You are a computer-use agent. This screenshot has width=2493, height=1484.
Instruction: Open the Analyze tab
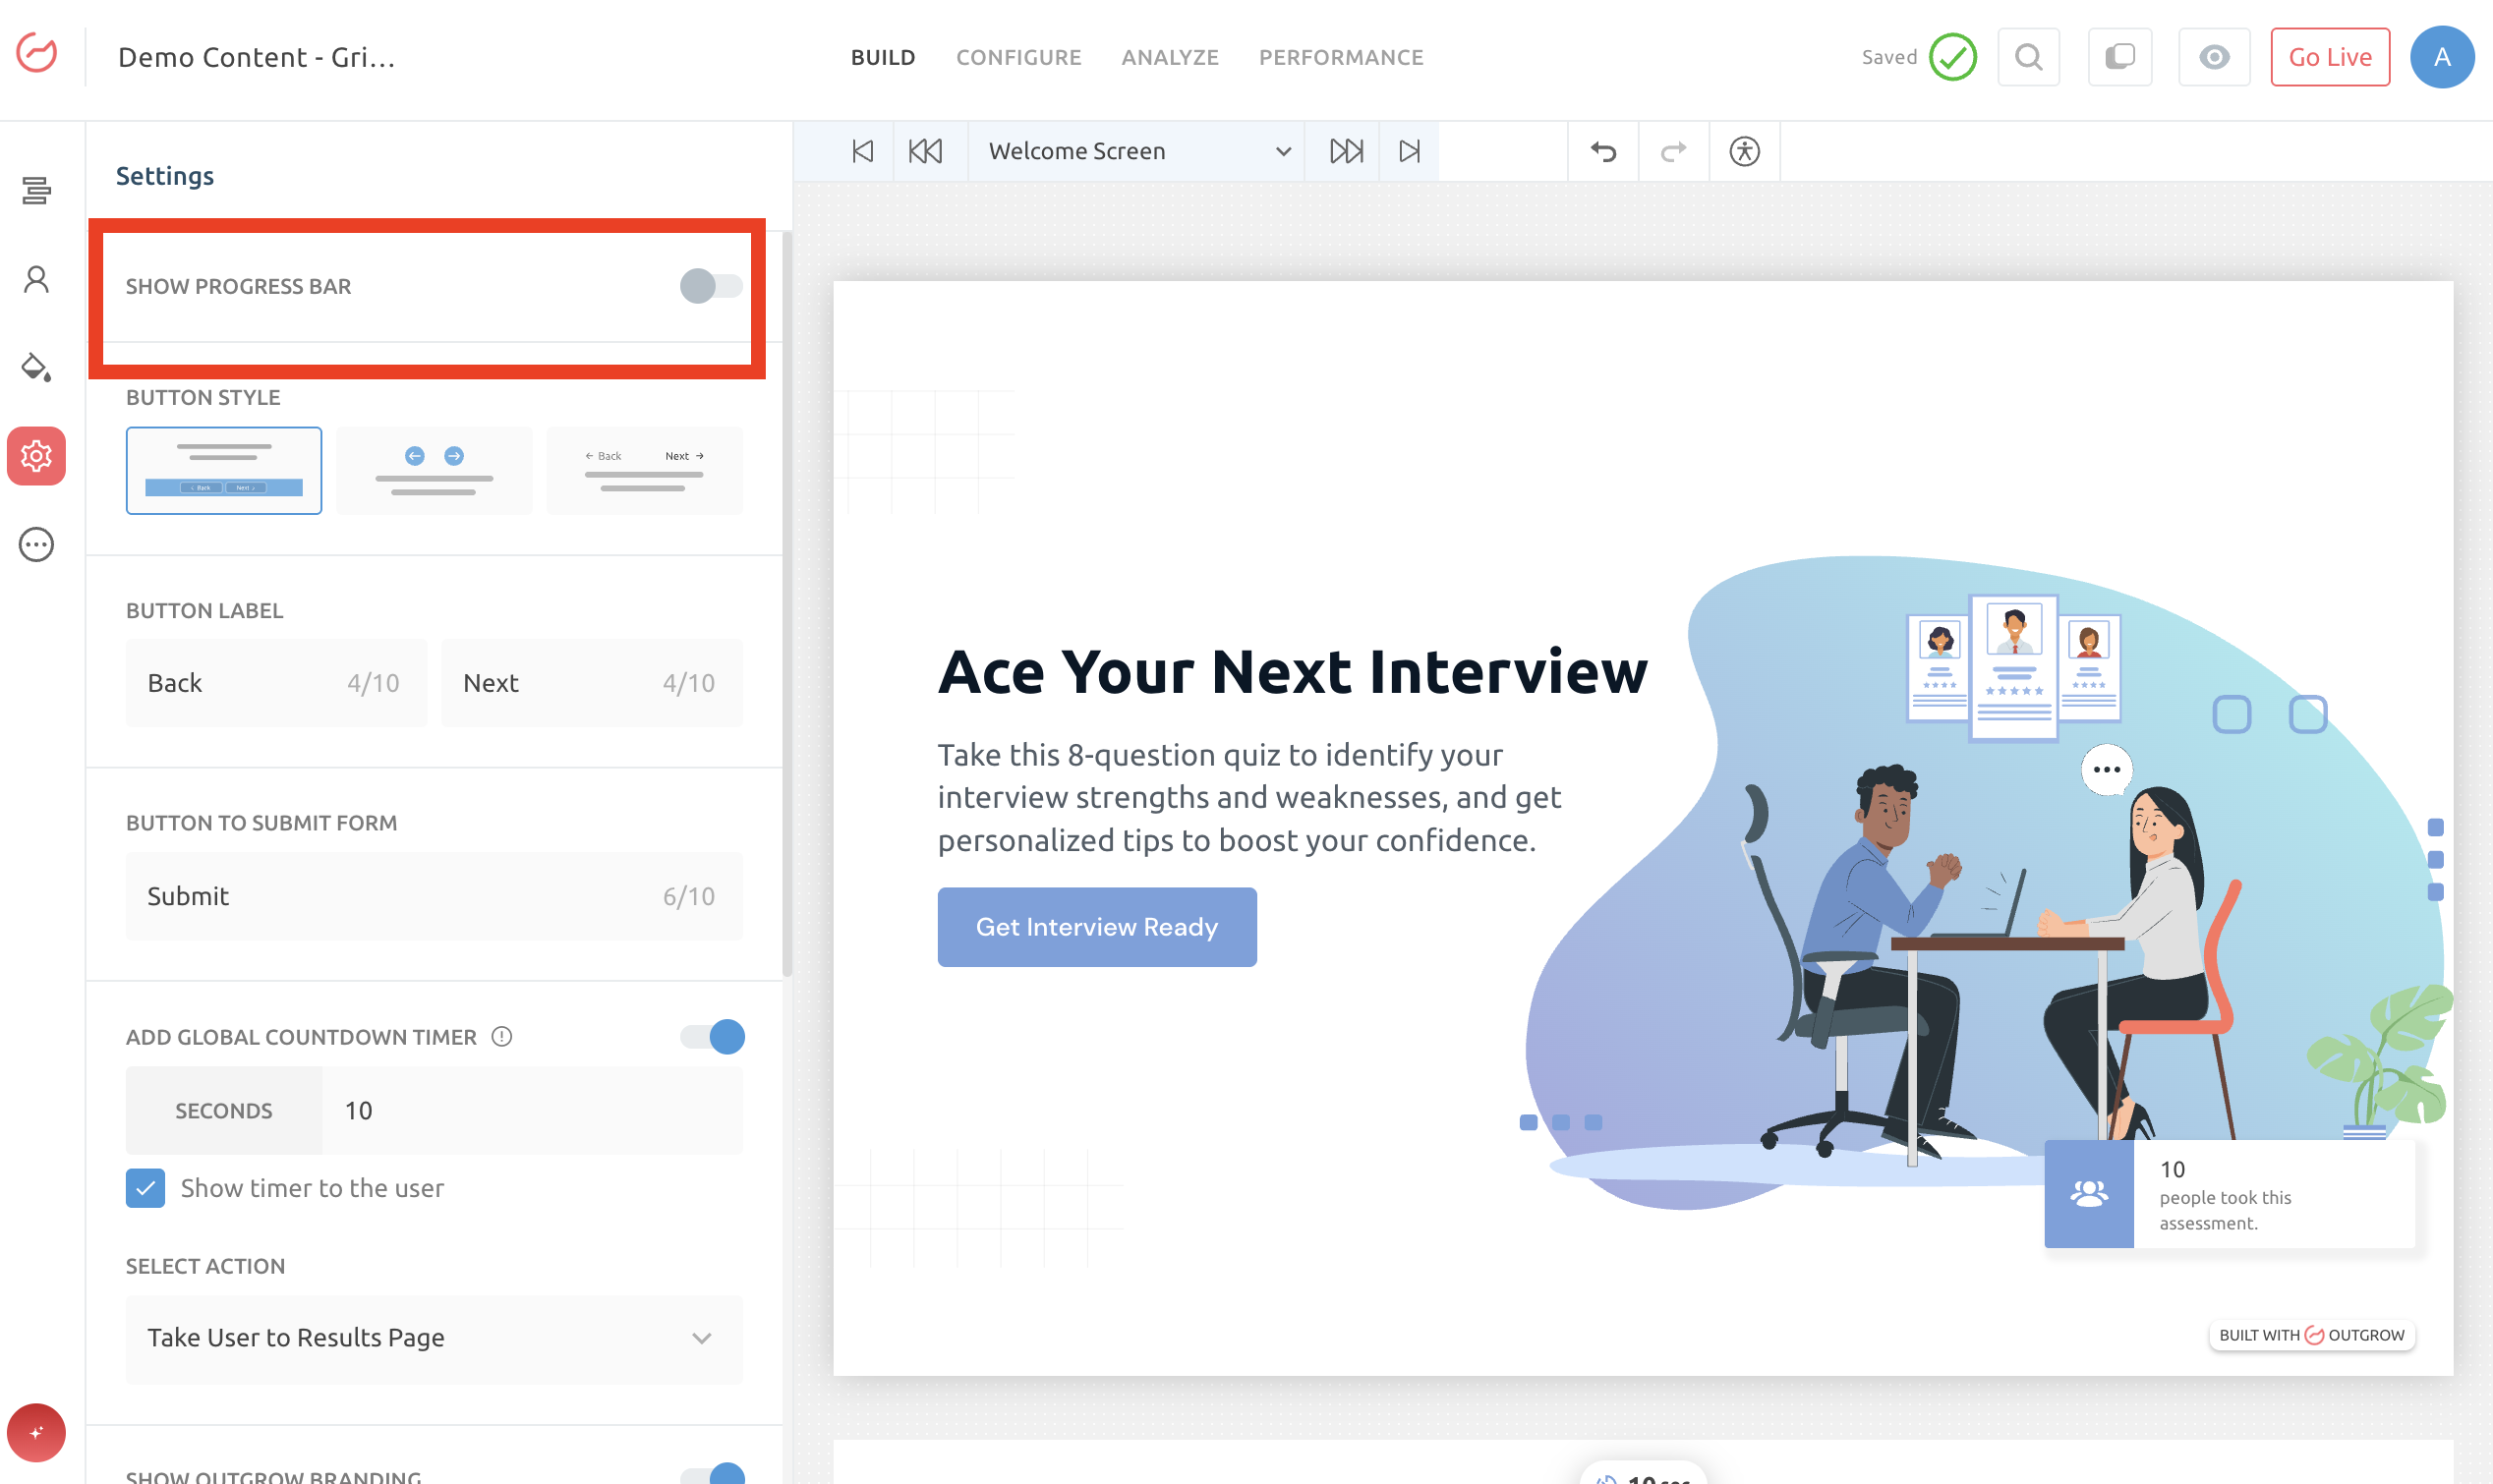[x=1169, y=58]
